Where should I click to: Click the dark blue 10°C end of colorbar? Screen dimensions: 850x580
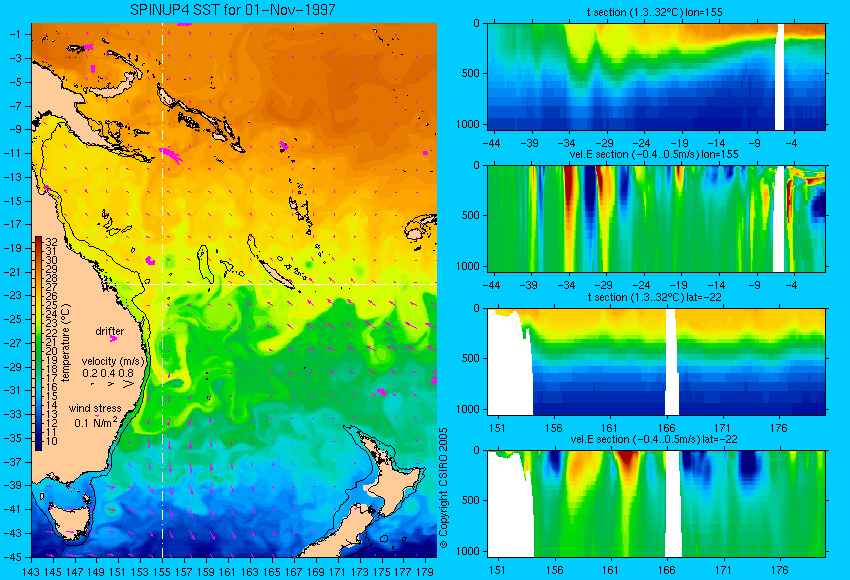click(x=38, y=444)
